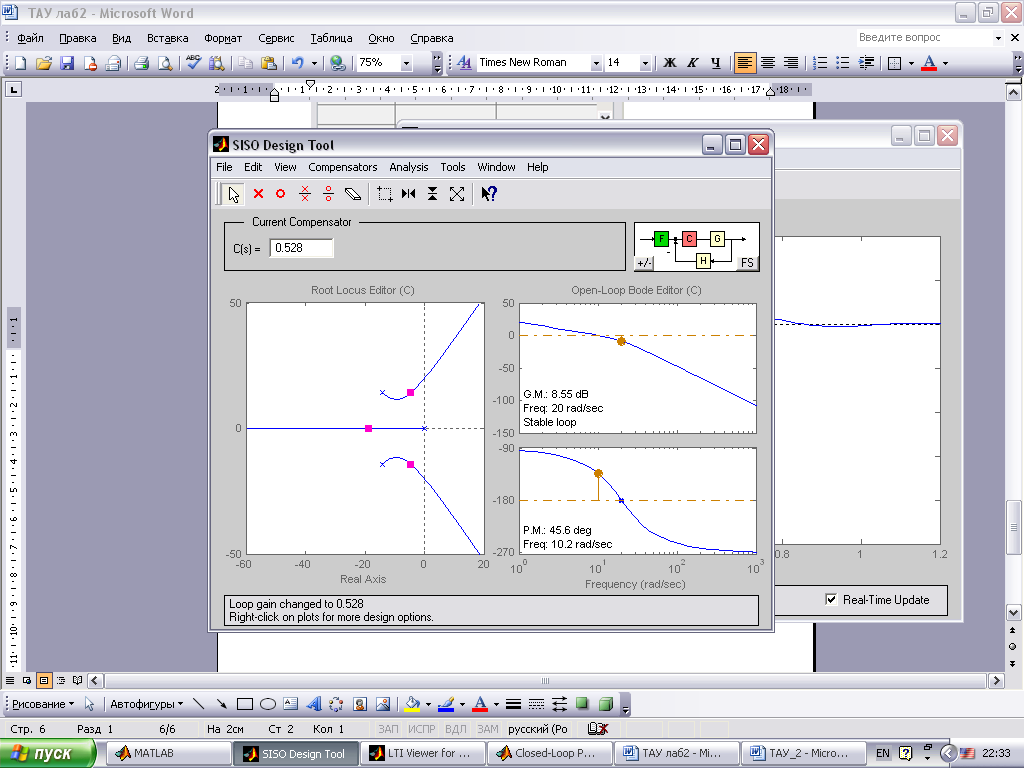Open the Формат menu in Word

pos(223,38)
